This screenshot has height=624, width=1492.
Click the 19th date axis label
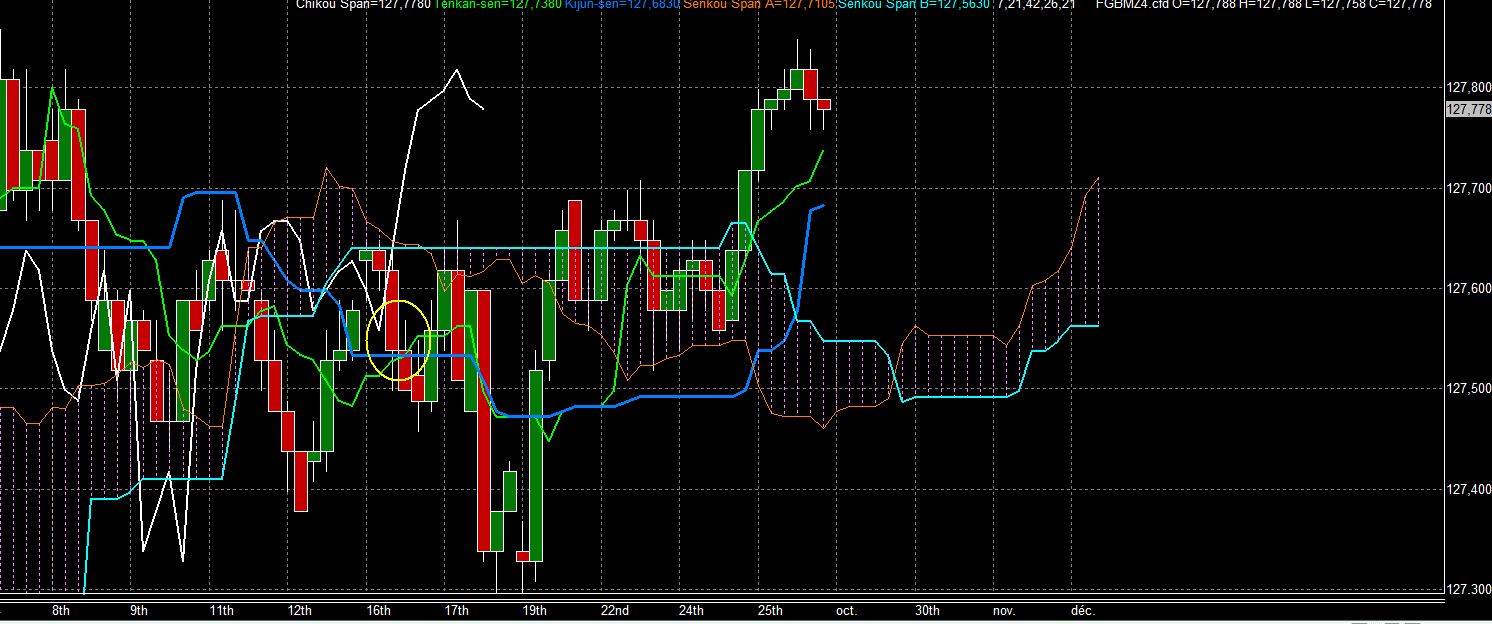point(535,610)
